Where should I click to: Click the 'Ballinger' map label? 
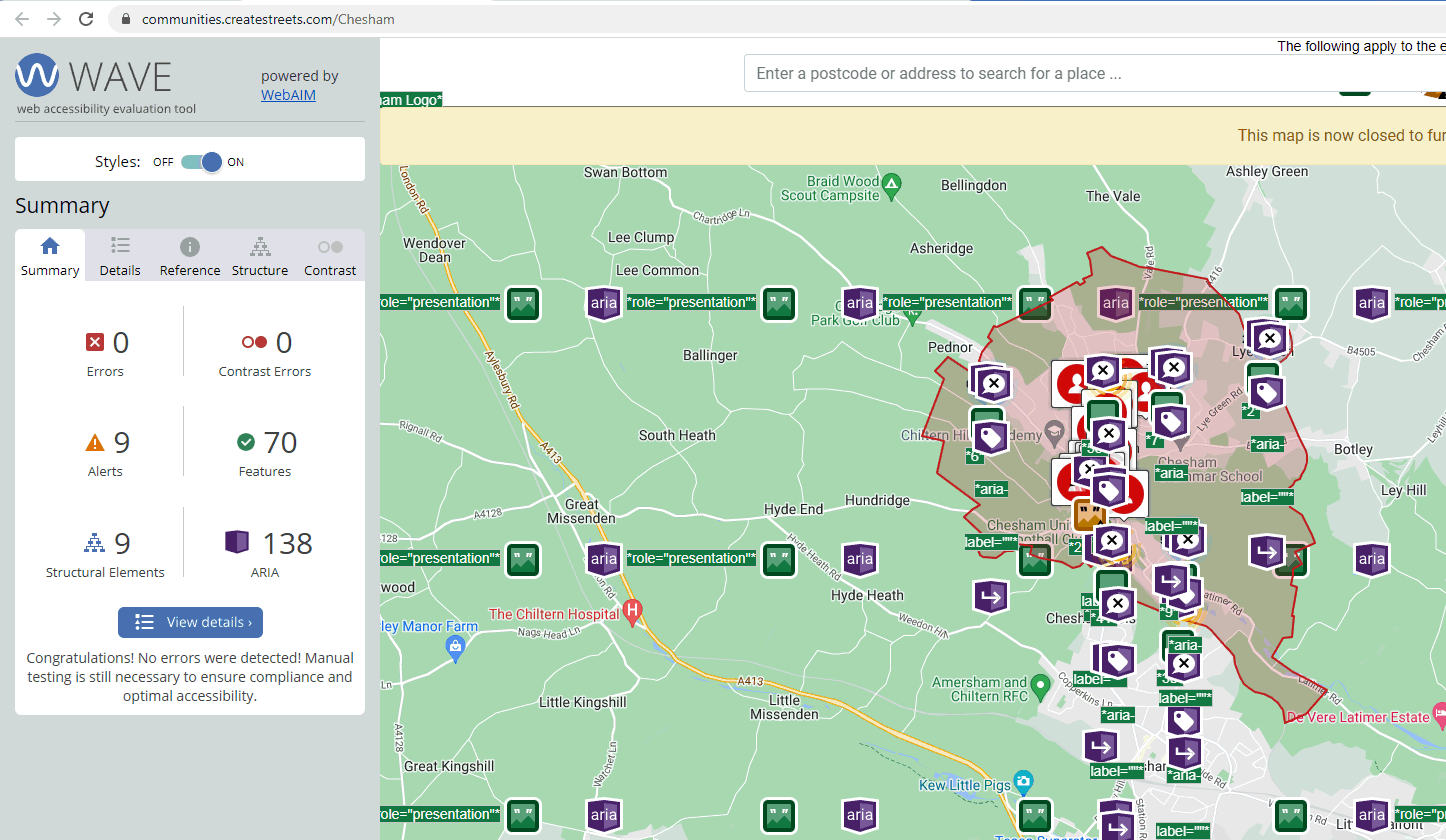pyautogui.click(x=710, y=355)
